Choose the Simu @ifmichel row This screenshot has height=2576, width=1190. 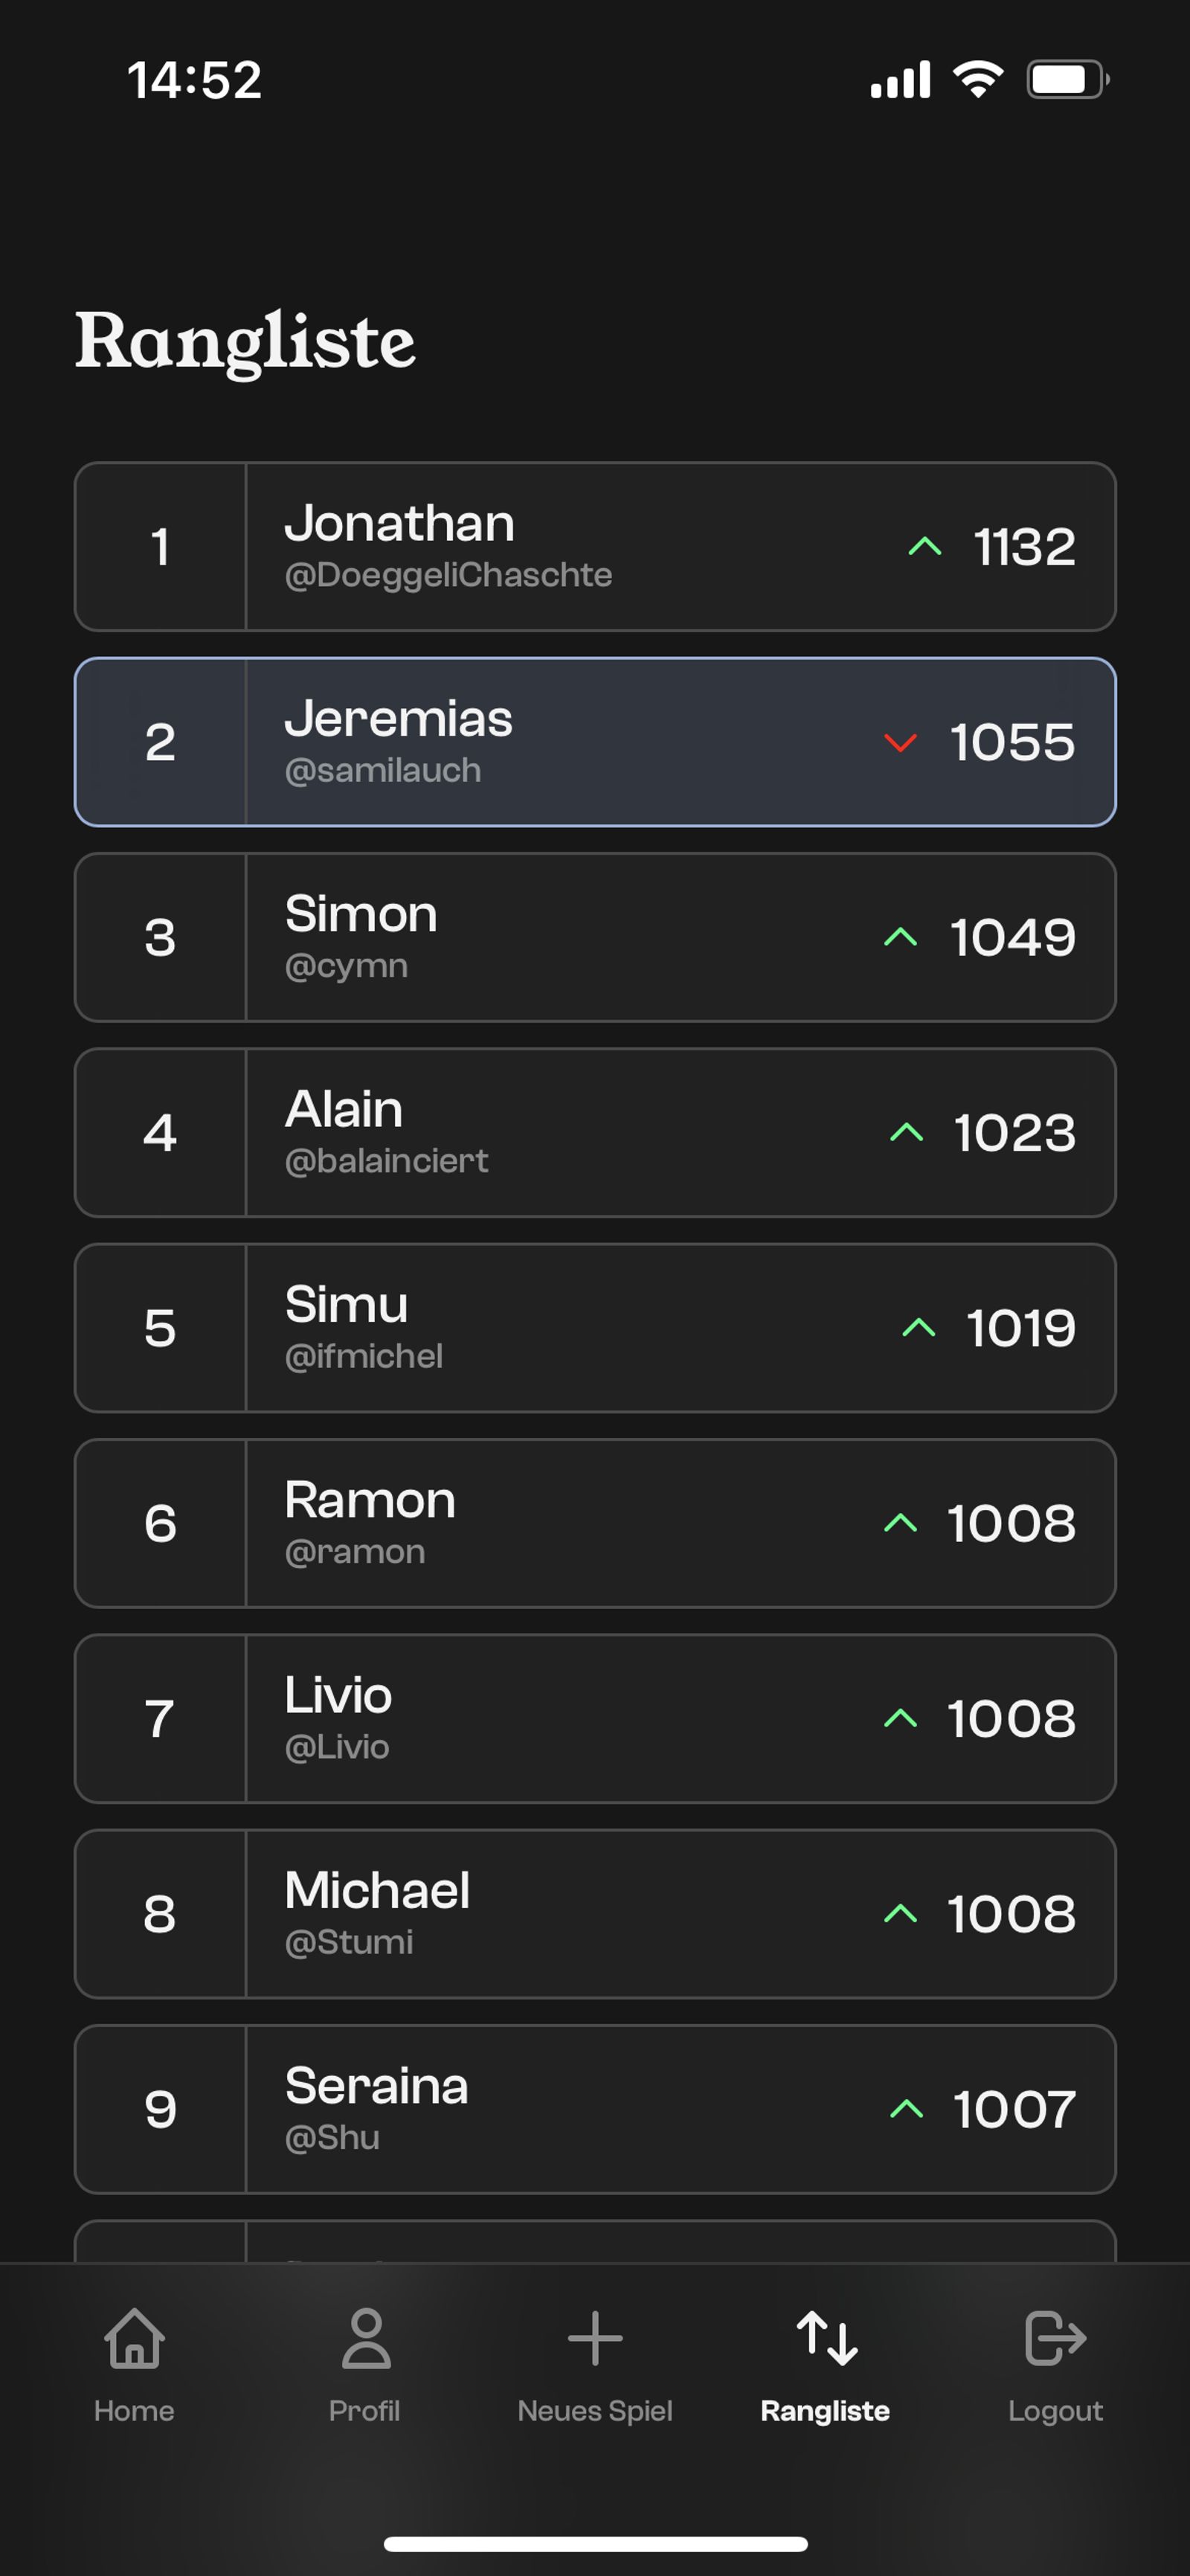tap(595, 1328)
